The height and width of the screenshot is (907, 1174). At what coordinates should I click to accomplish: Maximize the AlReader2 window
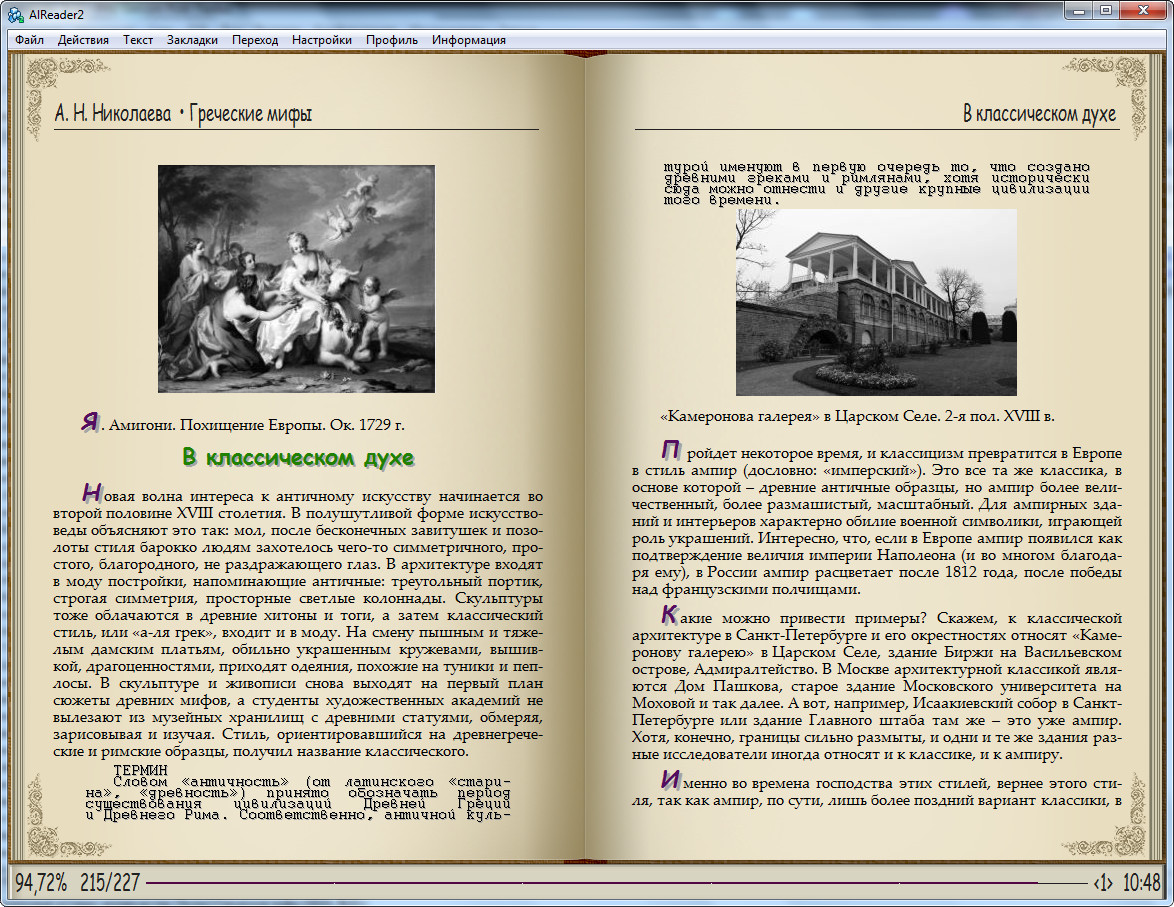tap(1106, 10)
